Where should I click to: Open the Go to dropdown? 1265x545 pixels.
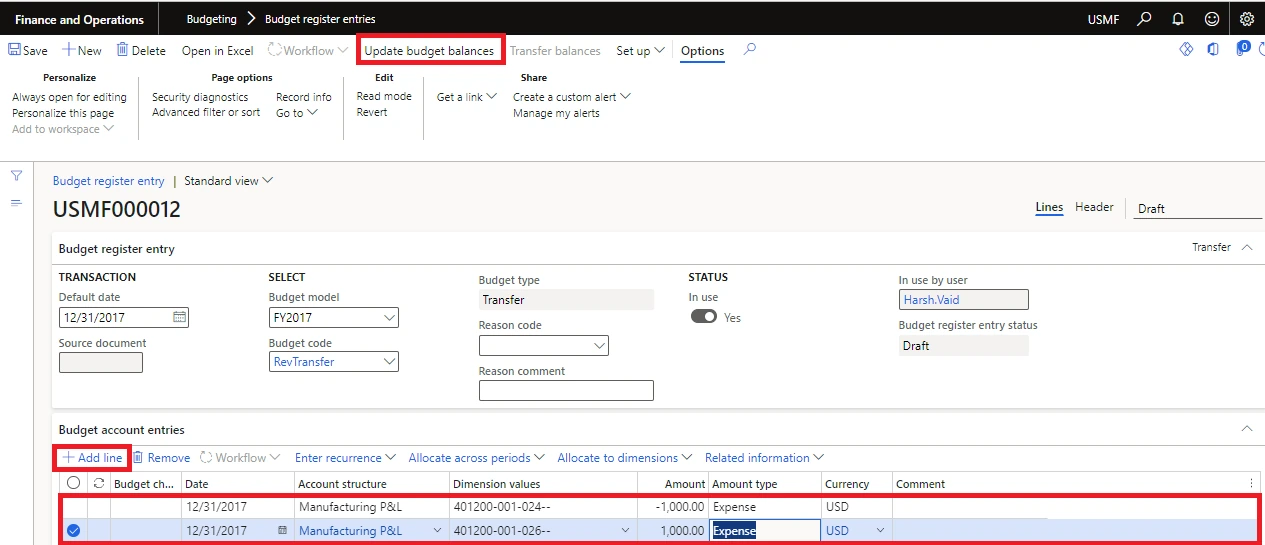297,113
